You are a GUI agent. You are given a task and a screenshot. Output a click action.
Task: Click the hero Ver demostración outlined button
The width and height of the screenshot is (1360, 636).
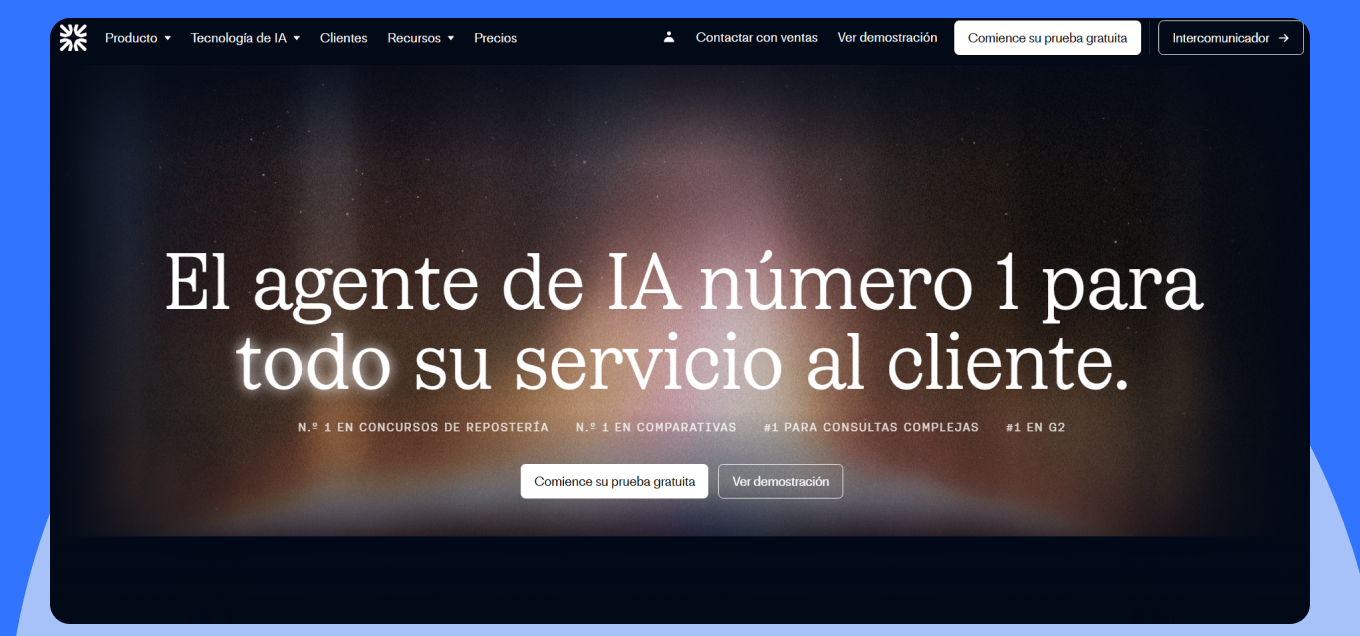pyautogui.click(x=780, y=481)
